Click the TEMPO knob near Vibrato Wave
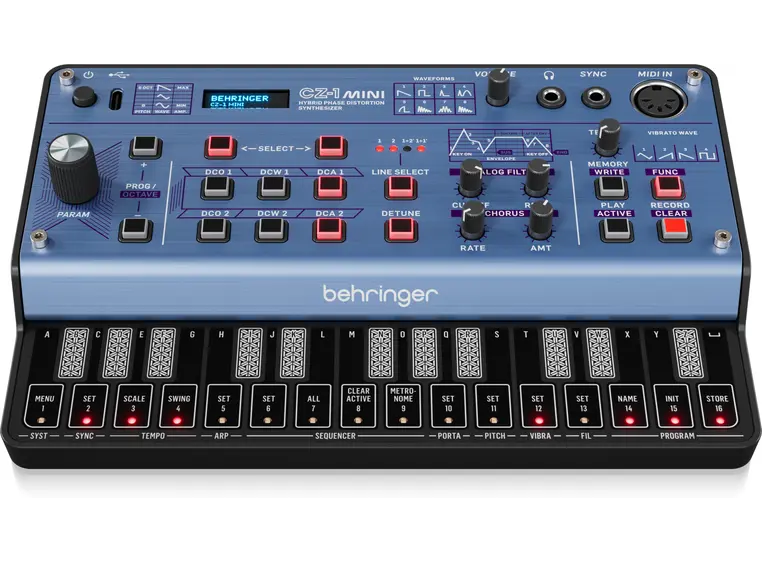Screen dimensions: 762x562 (x=608, y=136)
